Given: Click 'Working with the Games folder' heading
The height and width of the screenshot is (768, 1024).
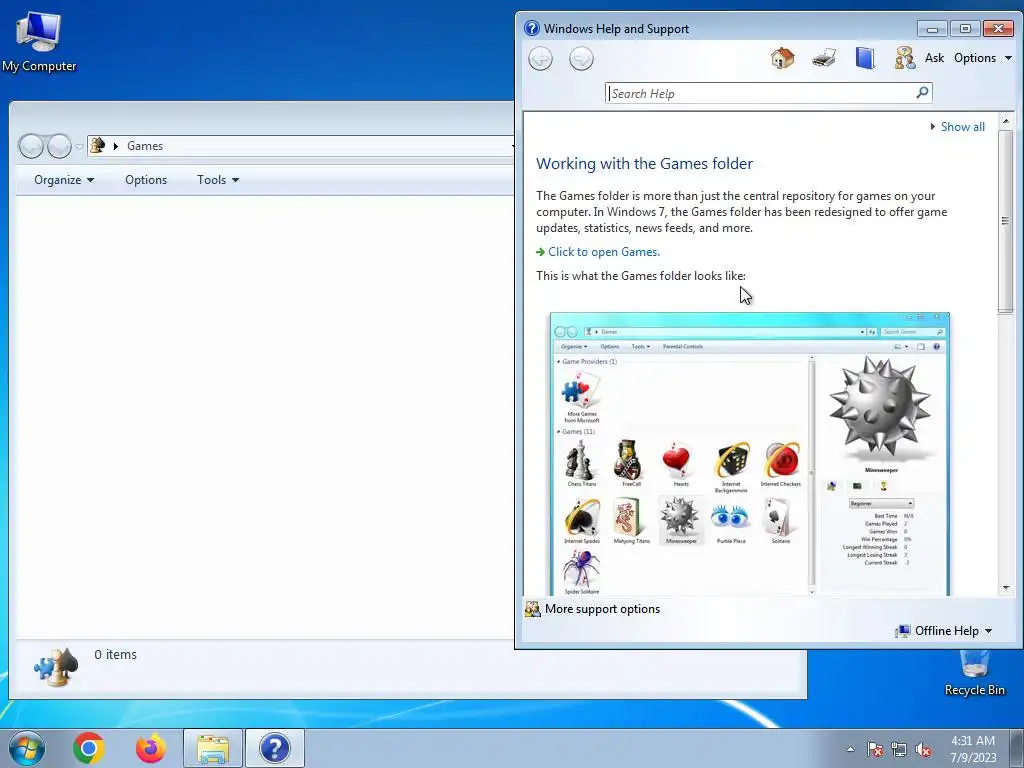Looking at the screenshot, I should [x=645, y=163].
